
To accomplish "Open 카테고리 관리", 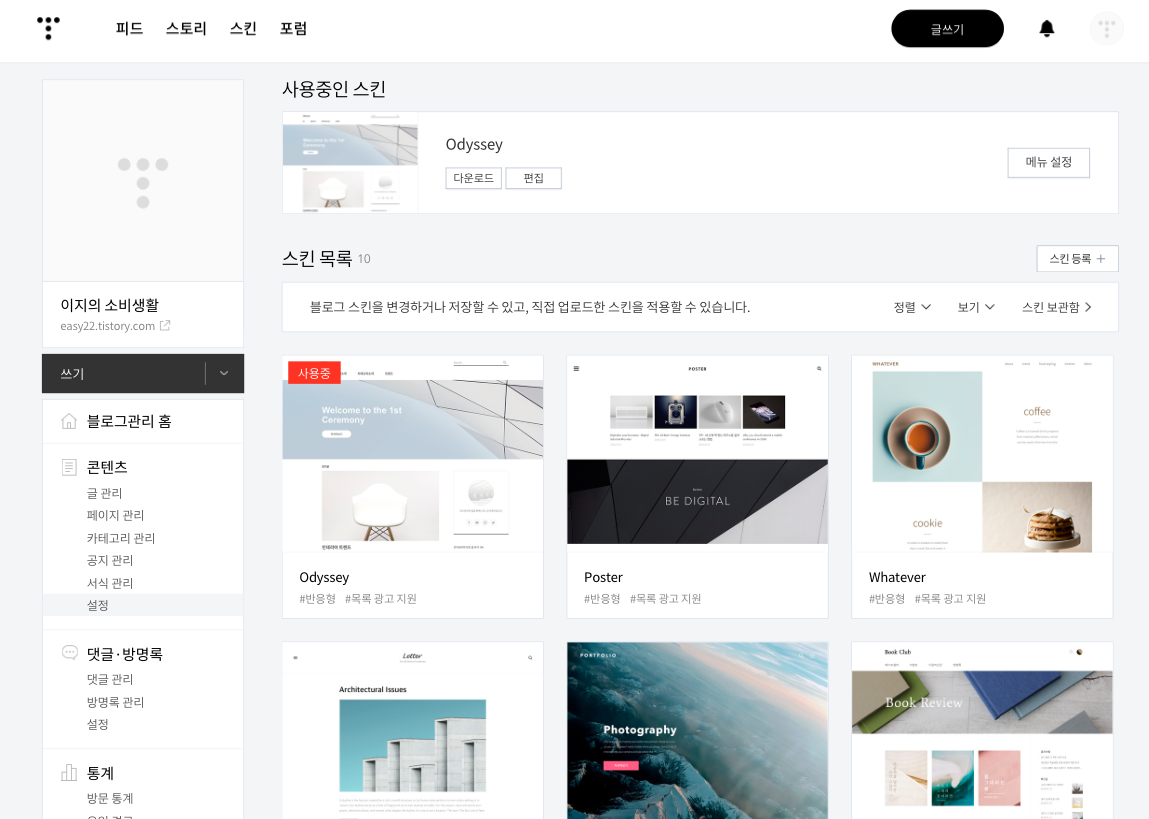I will click(121, 538).
